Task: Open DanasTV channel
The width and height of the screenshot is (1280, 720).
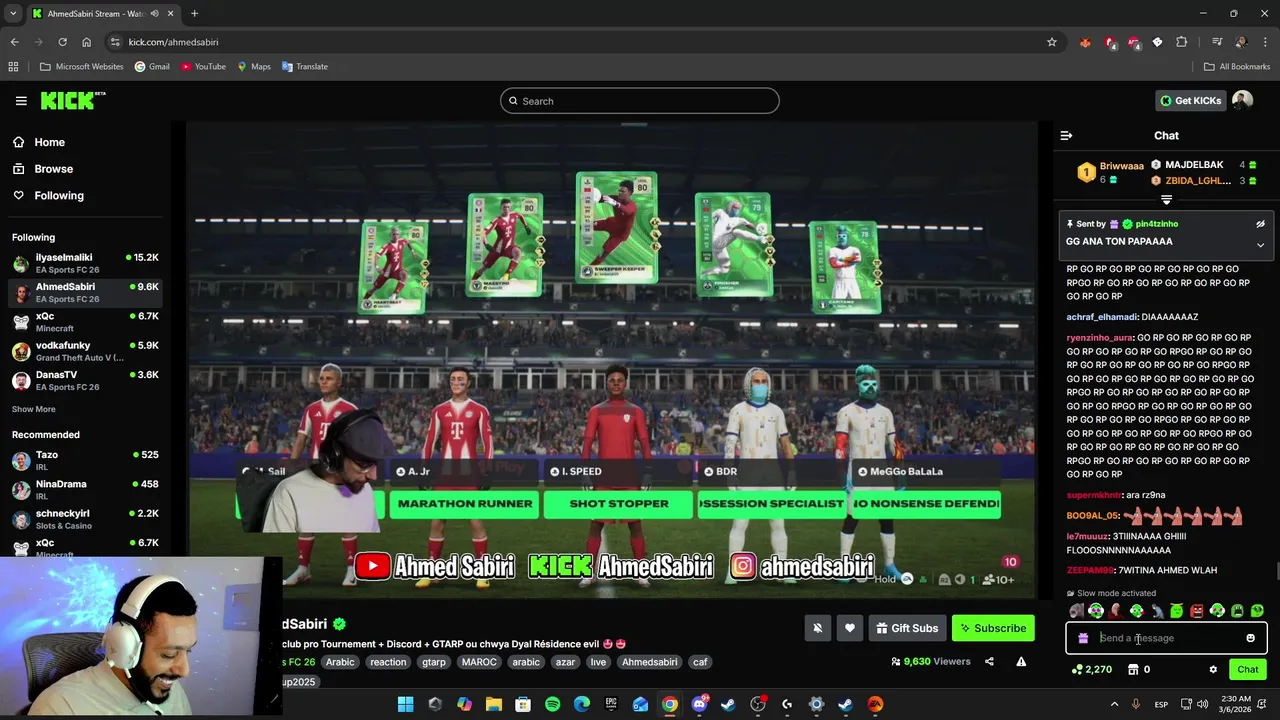Action: coord(85,380)
